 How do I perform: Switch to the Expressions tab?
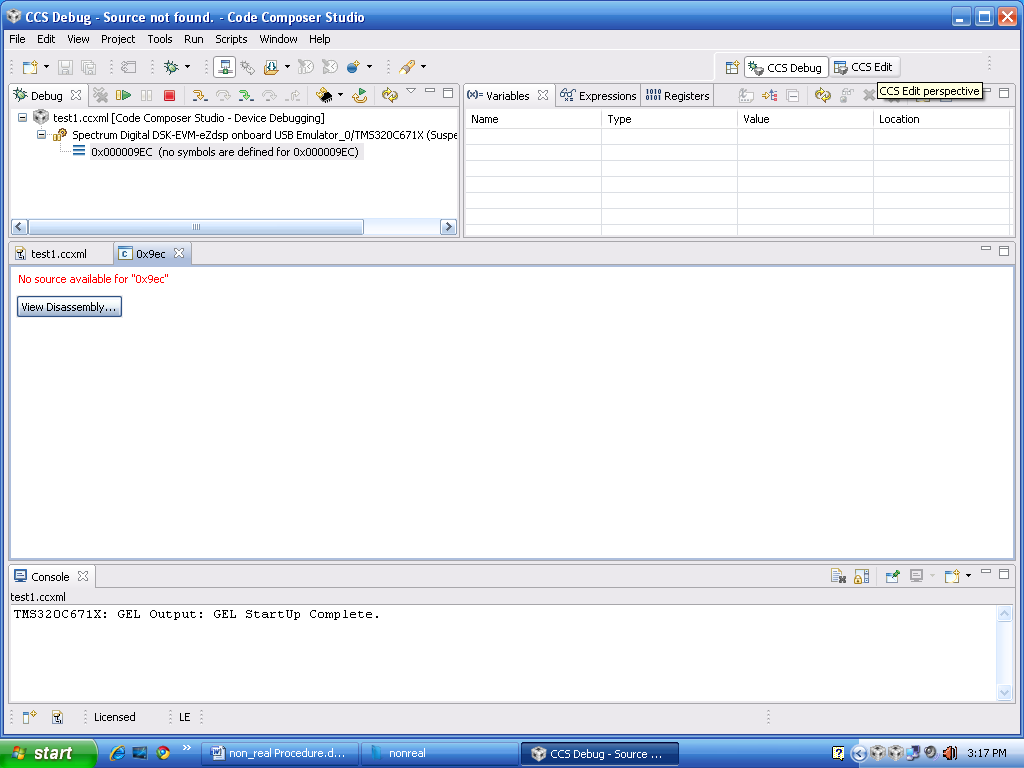point(598,96)
